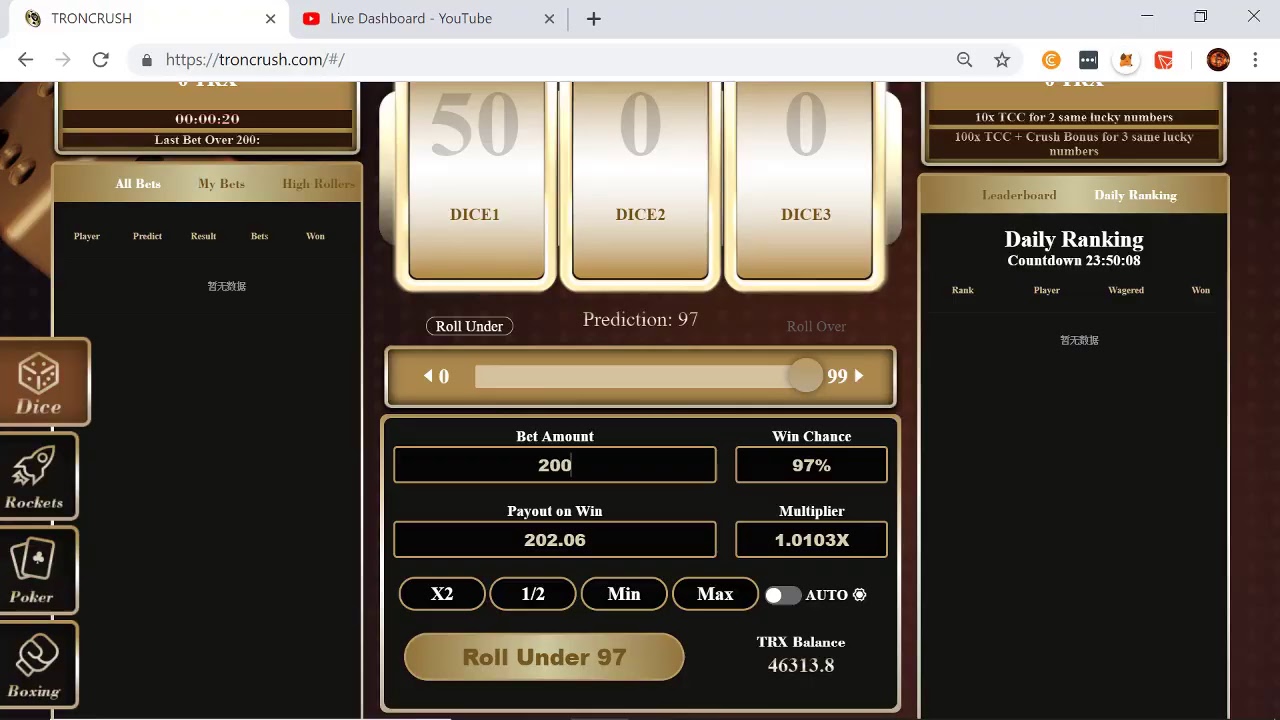The image size is (1280, 720).
Task: Open the Rockets game from sidebar
Action: coord(37,477)
